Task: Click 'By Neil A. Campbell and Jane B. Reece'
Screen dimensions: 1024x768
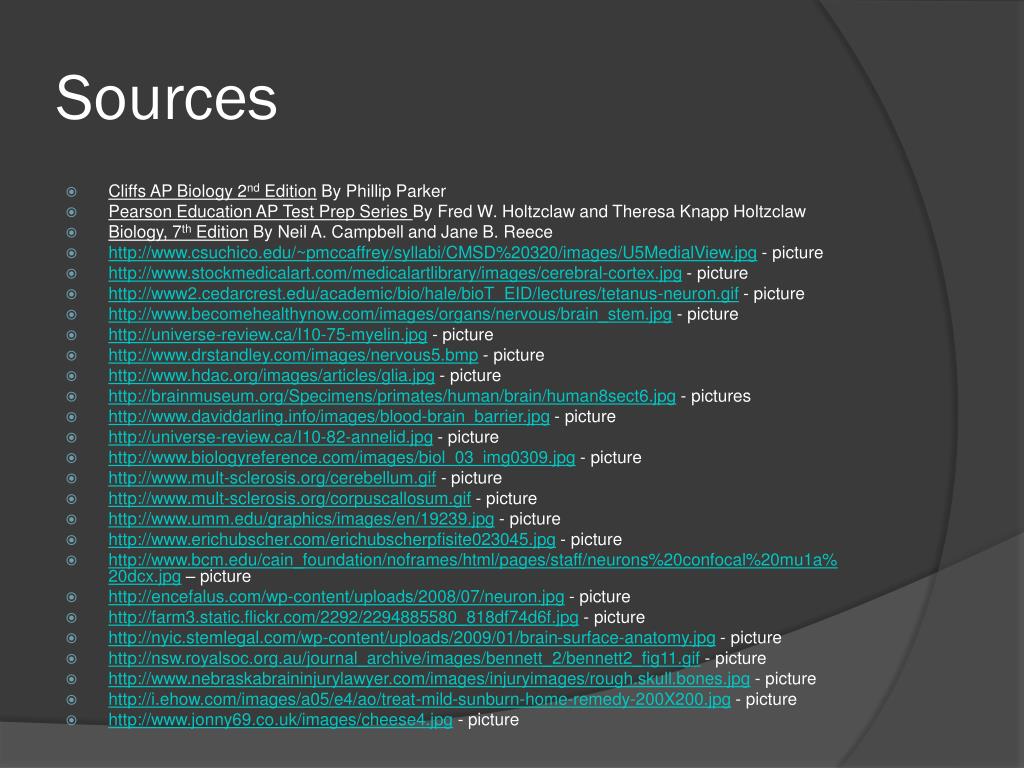Action: tap(403, 232)
